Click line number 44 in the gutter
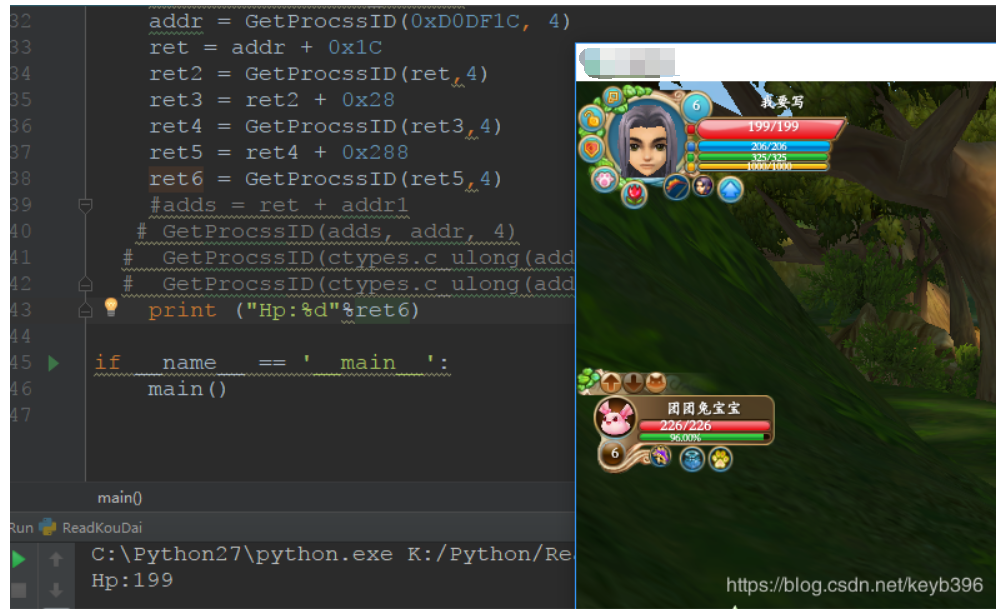998x610 pixels. (20, 336)
